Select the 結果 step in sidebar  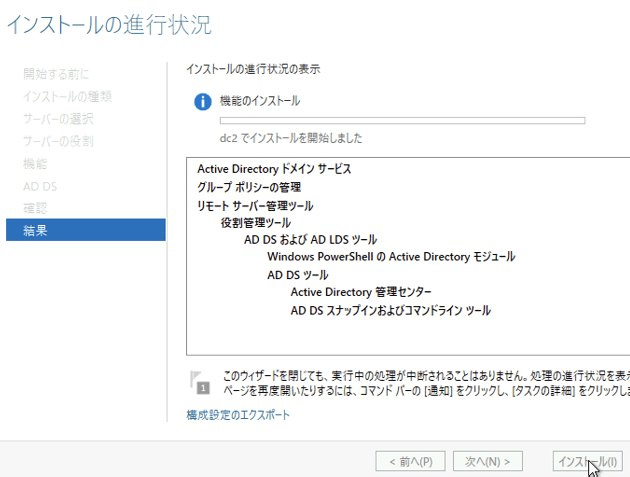coord(86,230)
